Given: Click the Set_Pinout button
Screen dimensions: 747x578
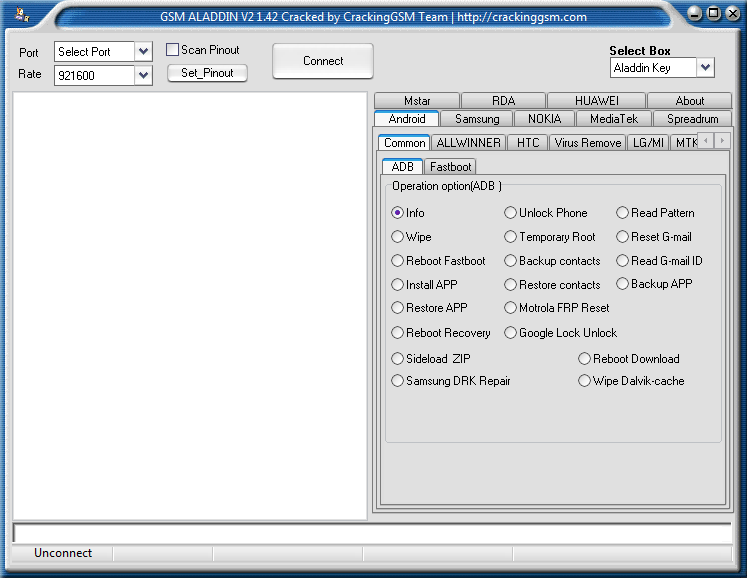Looking at the screenshot, I should click(207, 73).
